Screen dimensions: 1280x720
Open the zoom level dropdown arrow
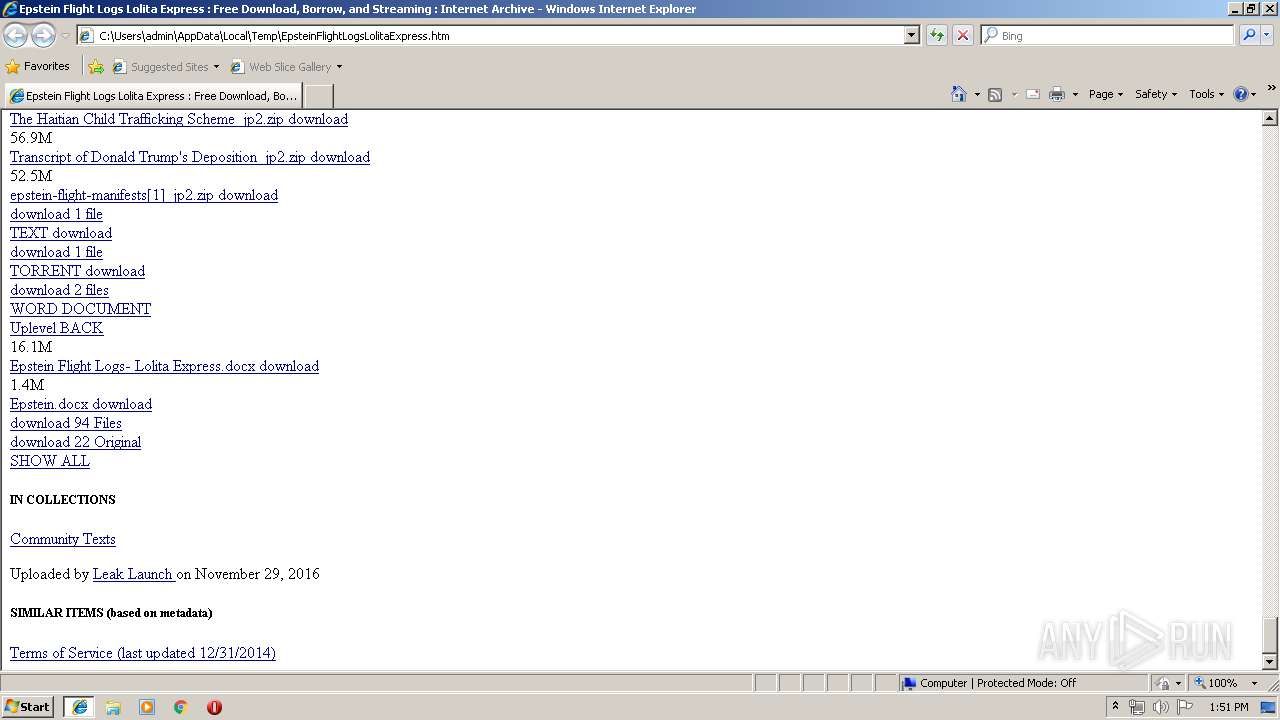[x=1254, y=683]
